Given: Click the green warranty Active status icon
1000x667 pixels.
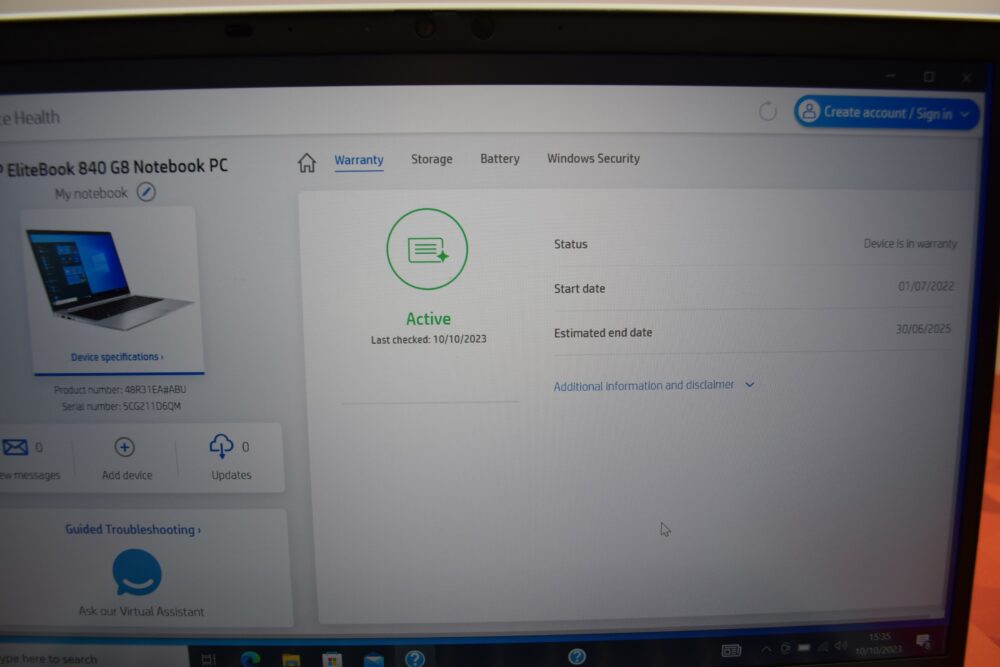Looking at the screenshot, I should pos(427,249).
